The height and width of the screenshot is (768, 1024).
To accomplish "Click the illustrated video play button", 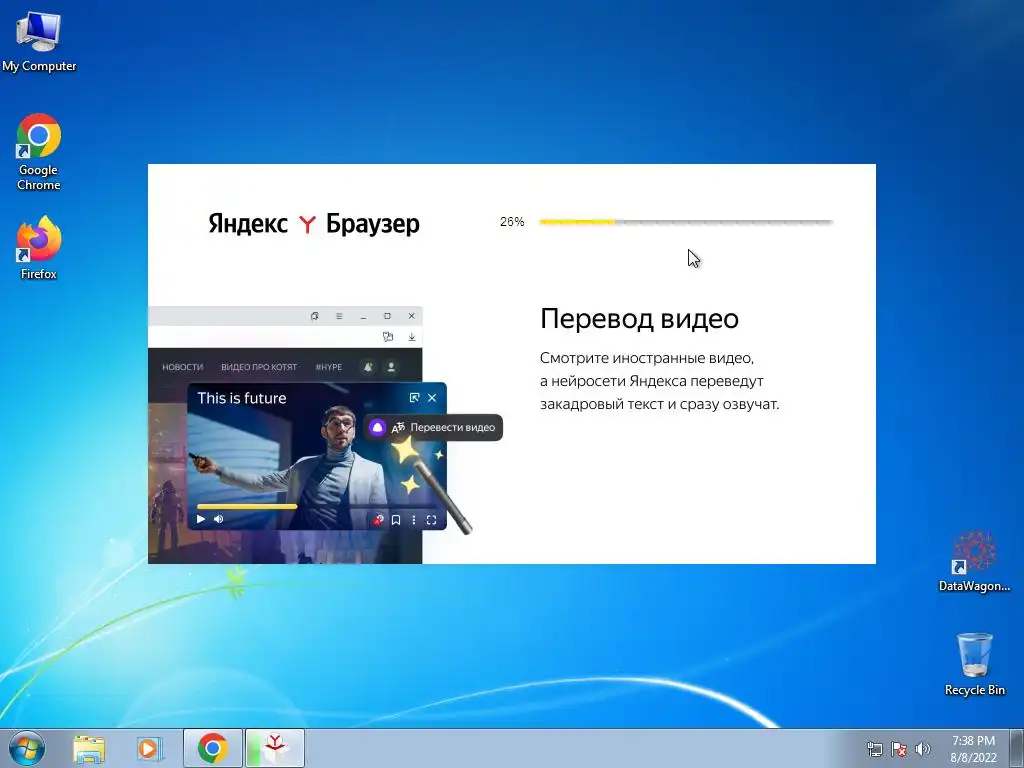I will pos(201,519).
